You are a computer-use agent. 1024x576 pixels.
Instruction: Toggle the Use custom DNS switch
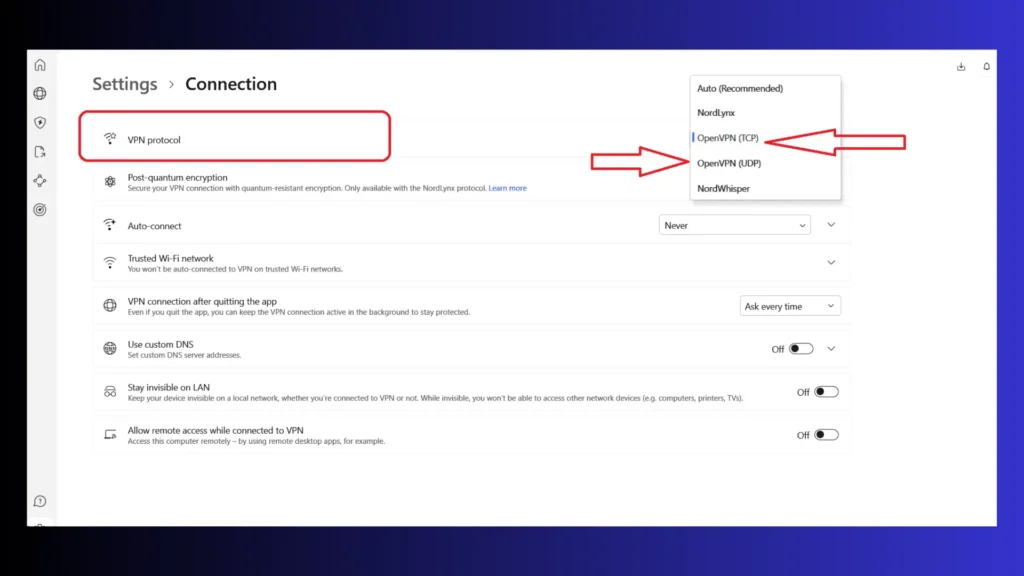(801, 349)
